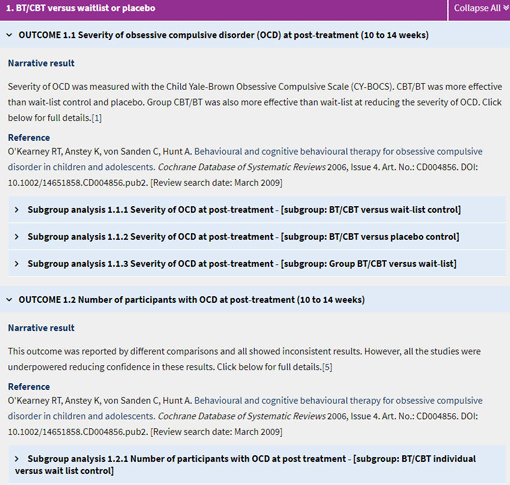Expand chevron for Subgroup analysis 1.1.1
The image size is (510, 485).
tap(17, 210)
